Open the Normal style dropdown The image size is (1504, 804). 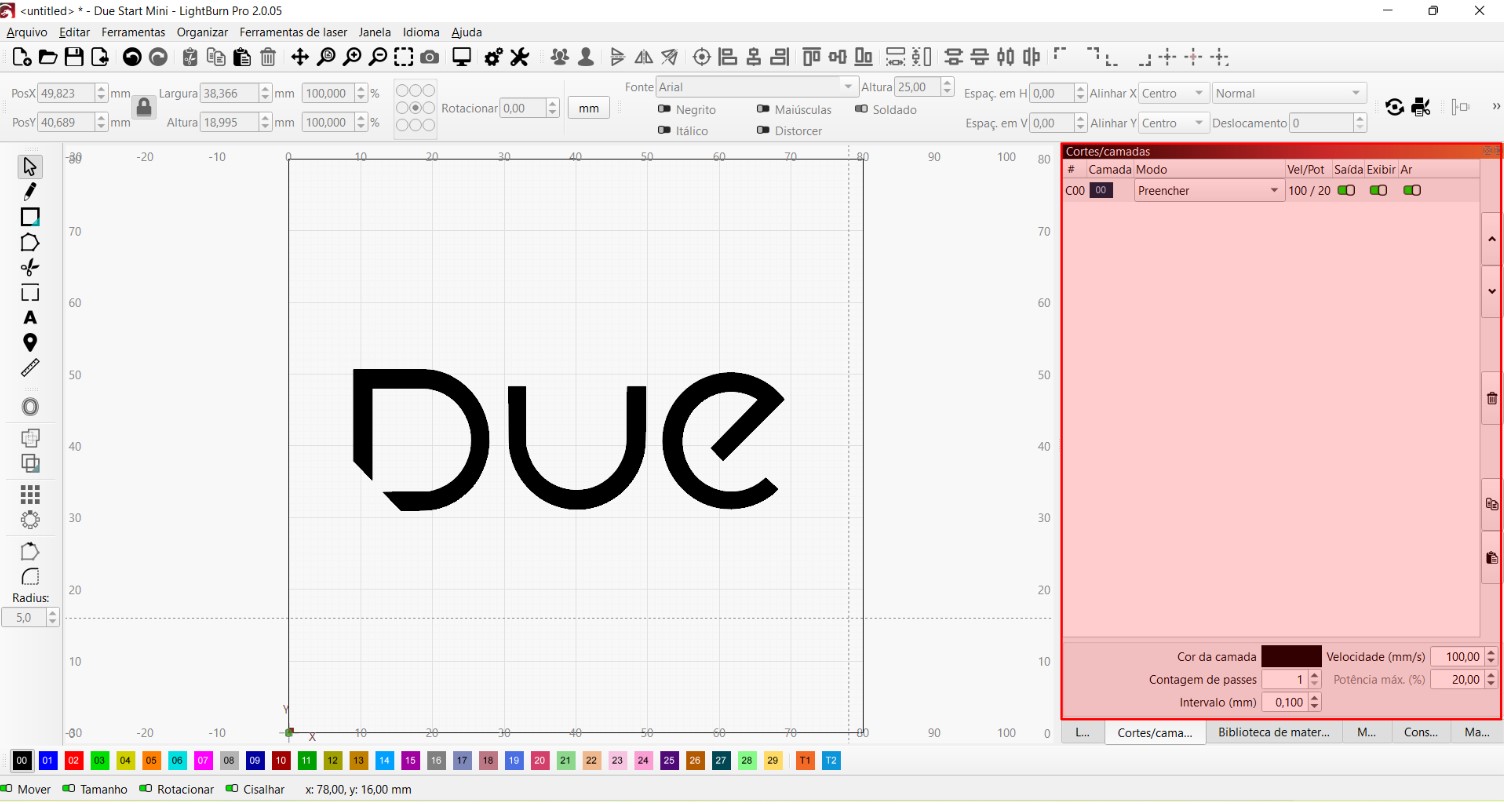[1289, 93]
